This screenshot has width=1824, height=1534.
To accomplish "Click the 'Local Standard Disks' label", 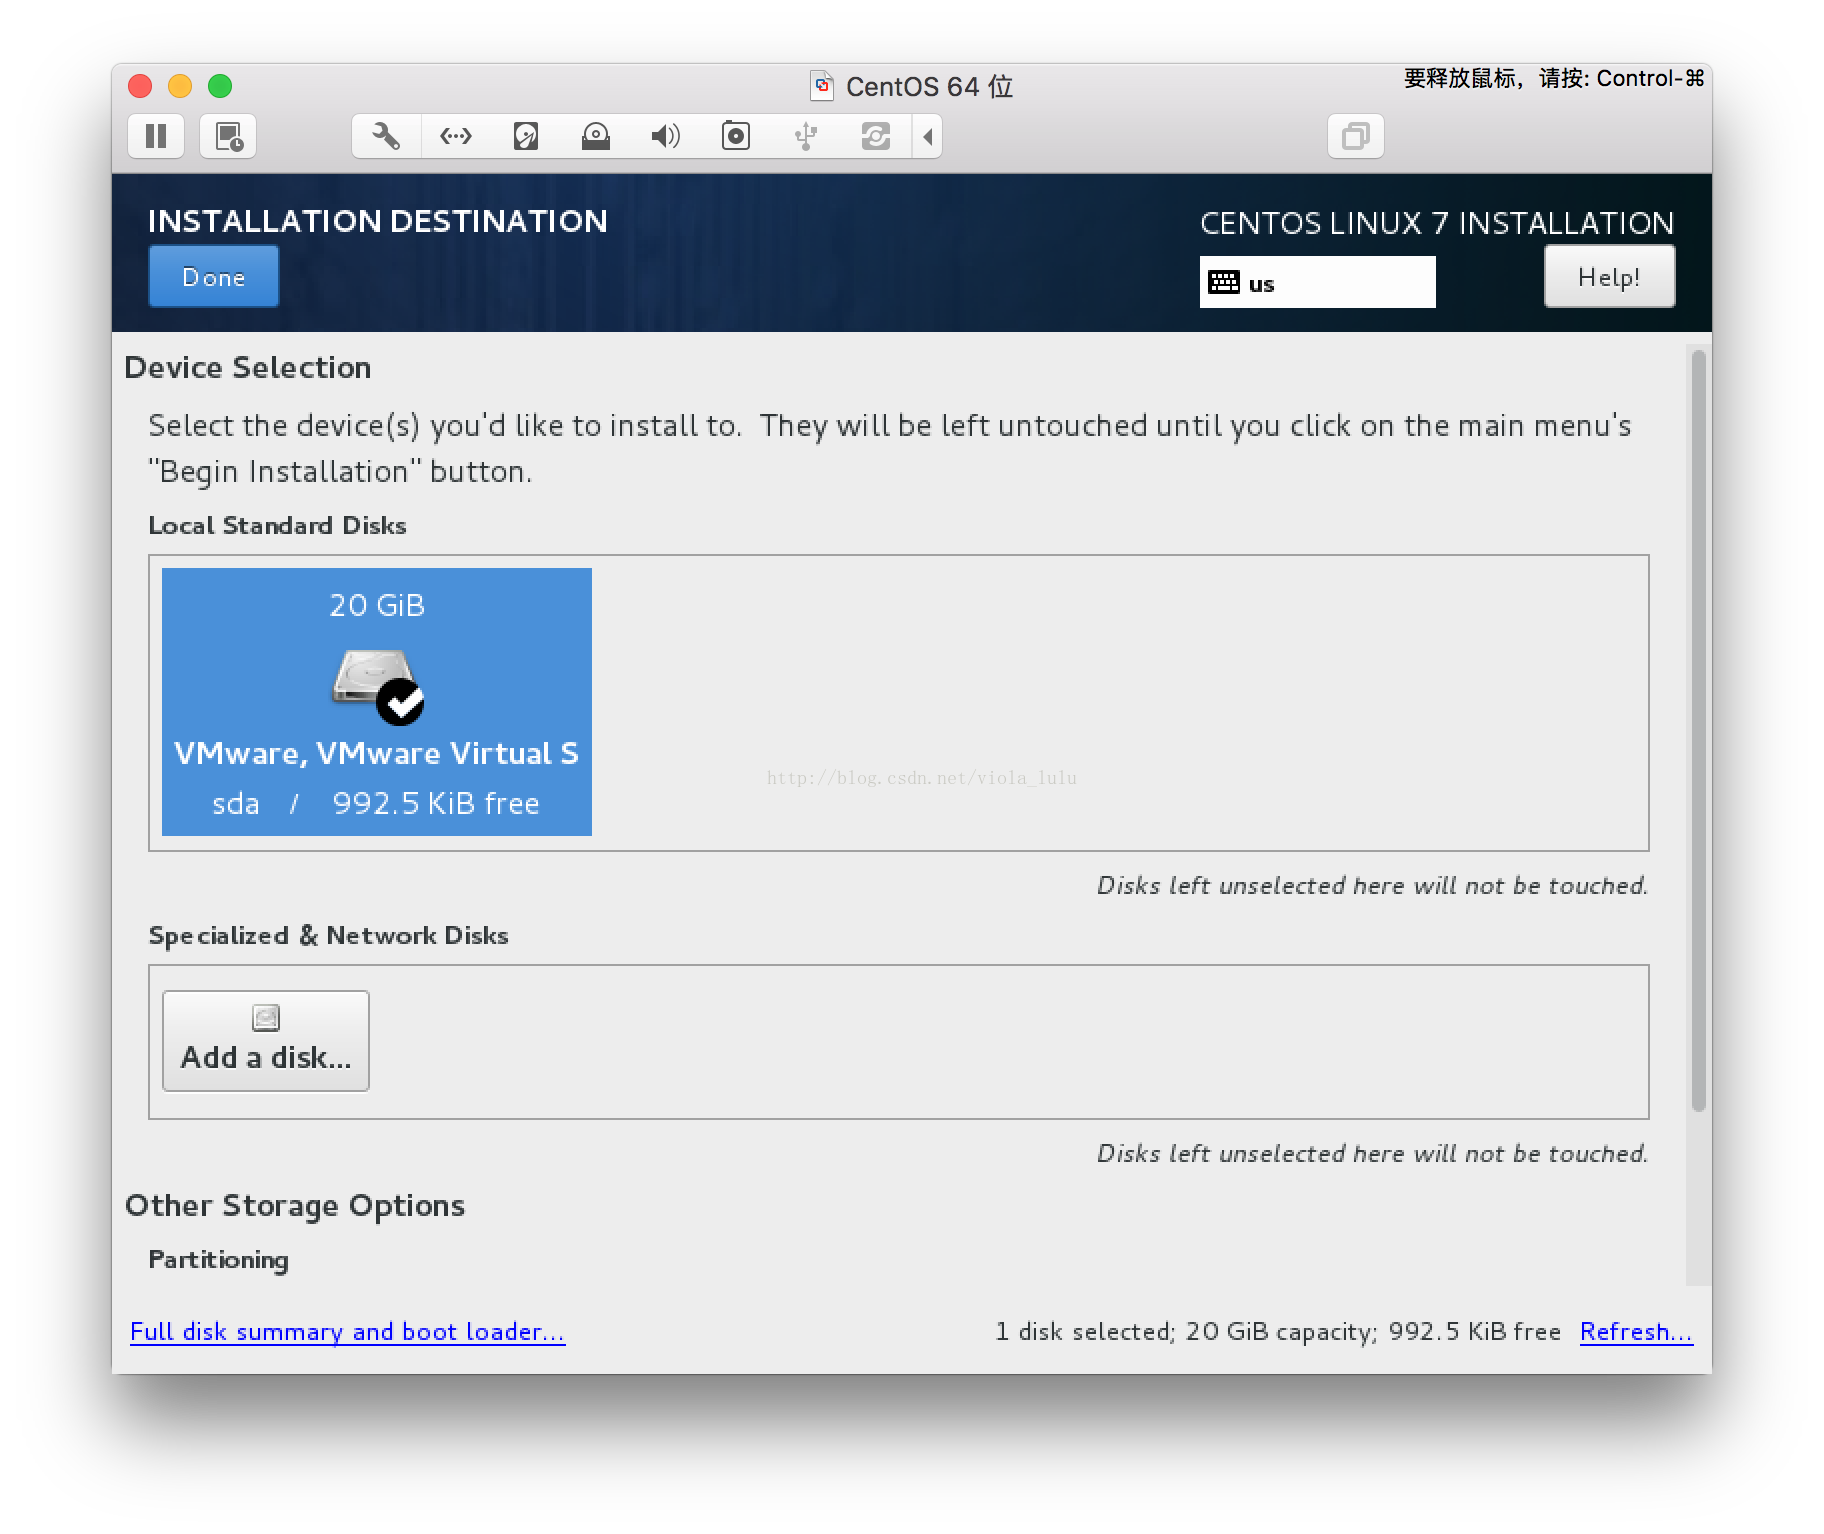I will tap(277, 526).
